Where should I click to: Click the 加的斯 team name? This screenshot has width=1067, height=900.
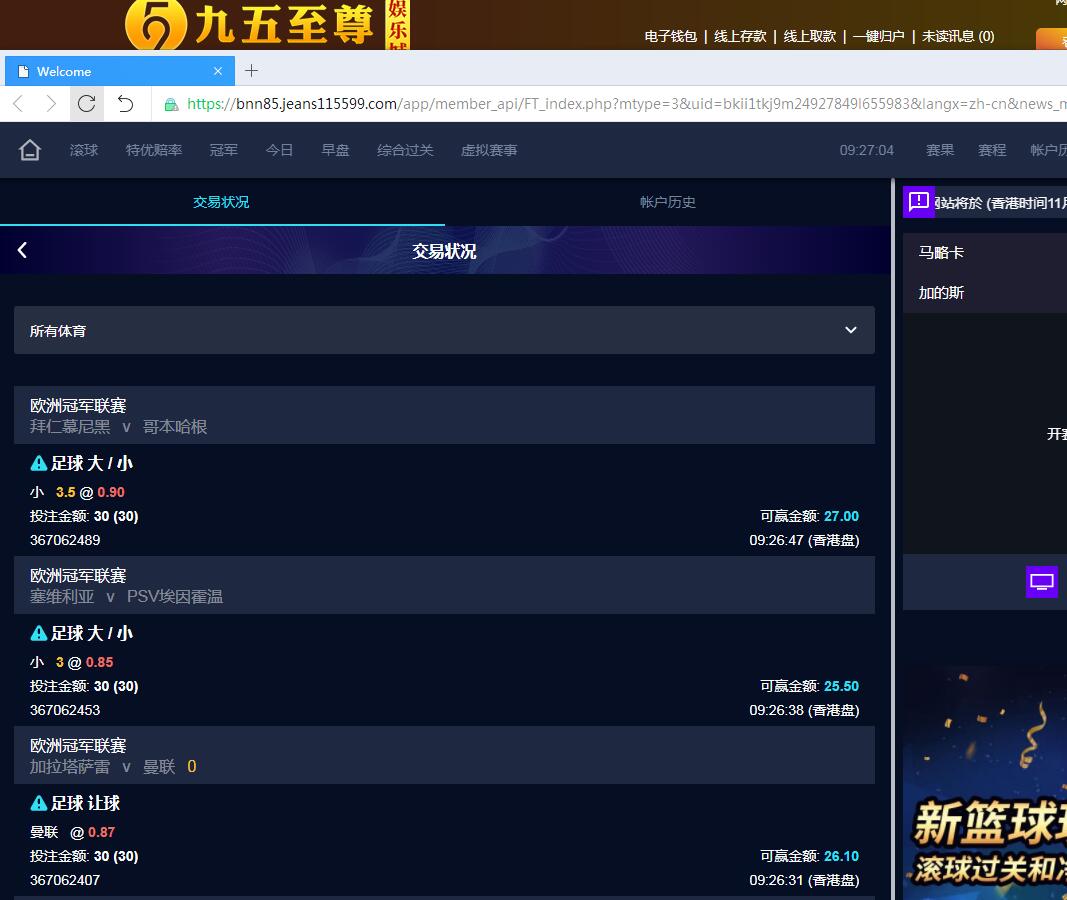(941, 293)
